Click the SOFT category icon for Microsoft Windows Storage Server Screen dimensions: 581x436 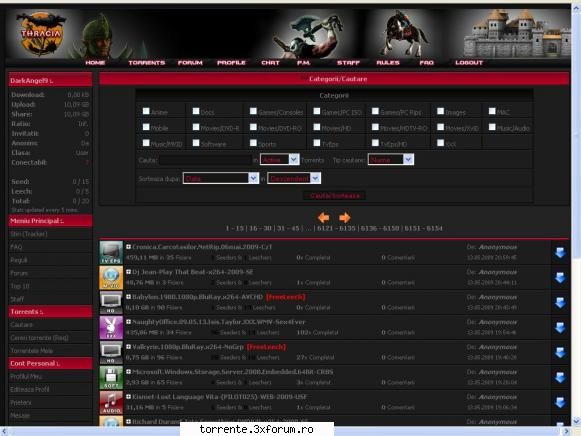tap(111, 377)
